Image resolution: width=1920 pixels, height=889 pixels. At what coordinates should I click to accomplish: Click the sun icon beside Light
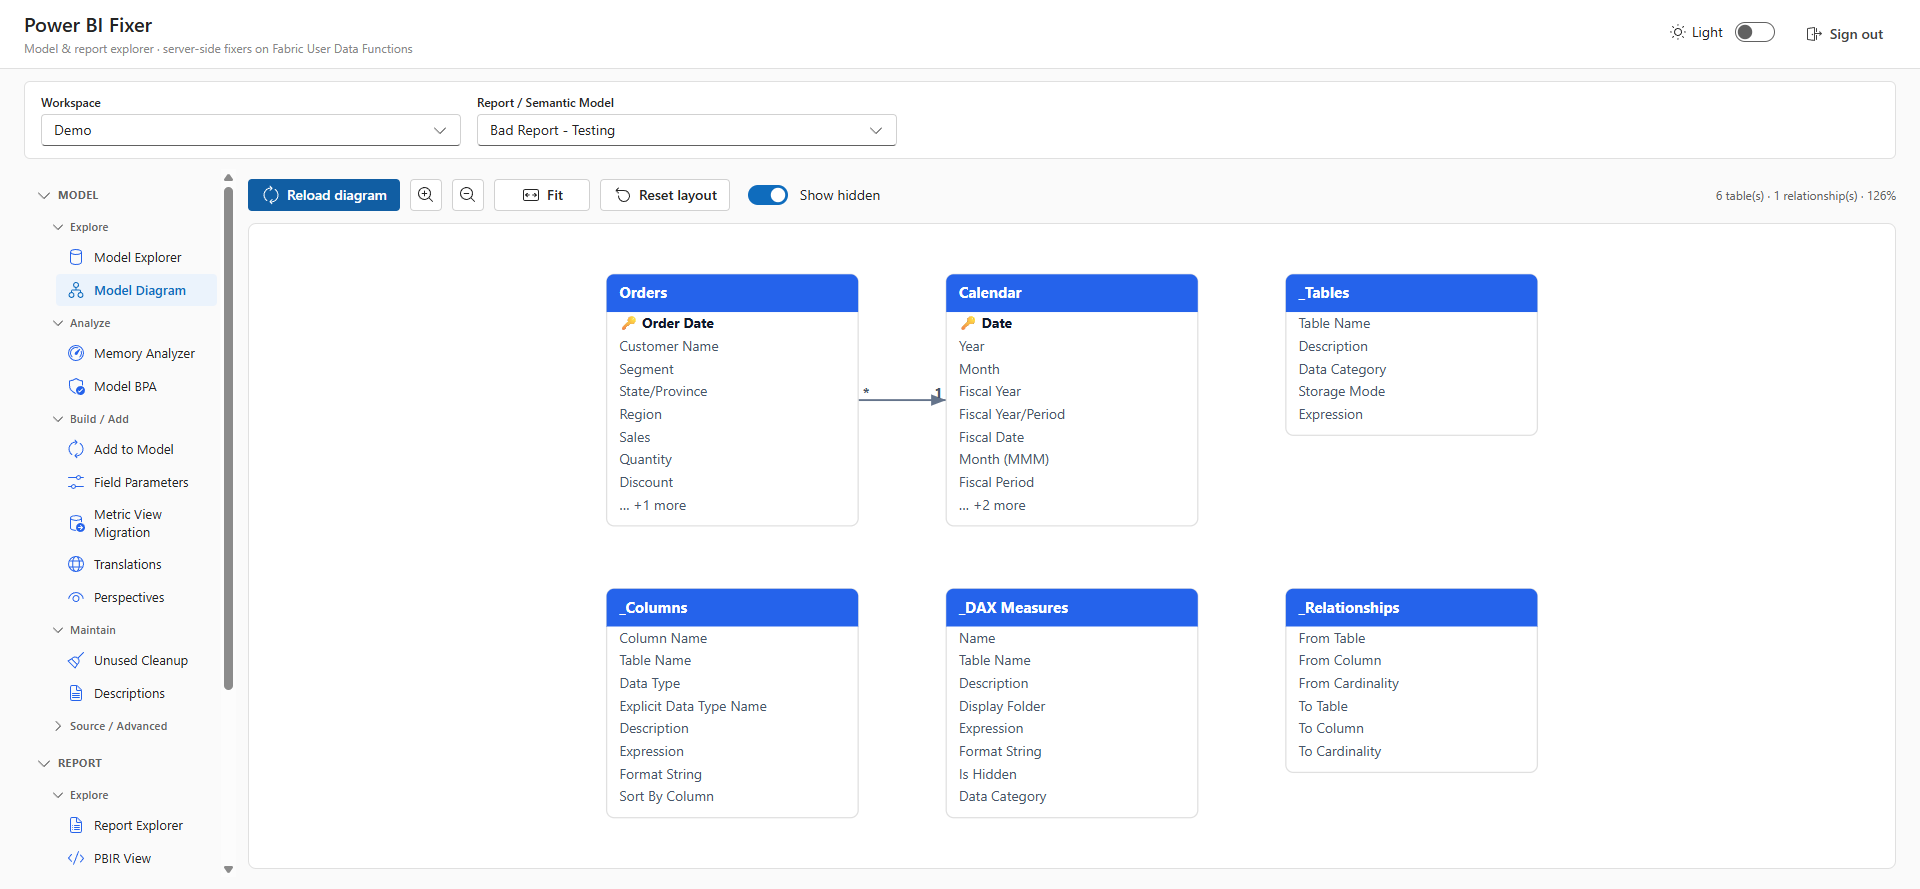[1678, 32]
